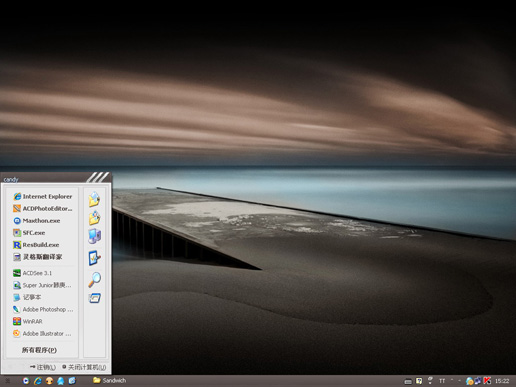This screenshot has width=516, height=387.
Task: Open the run window icon at column bottom
Action: pyautogui.click(x=95, y=298)
